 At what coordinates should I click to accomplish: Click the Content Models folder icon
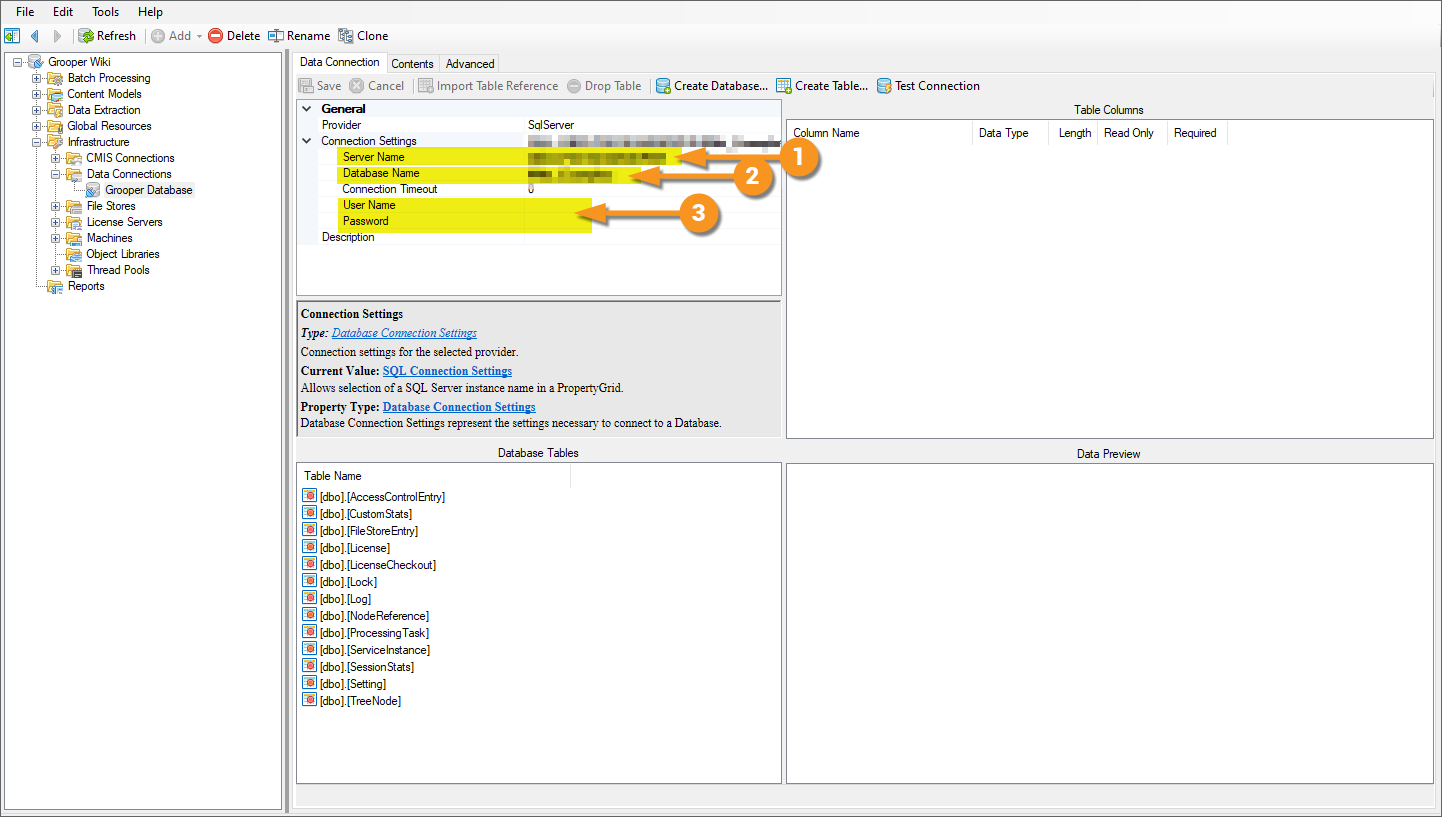[x=56, y=94]
